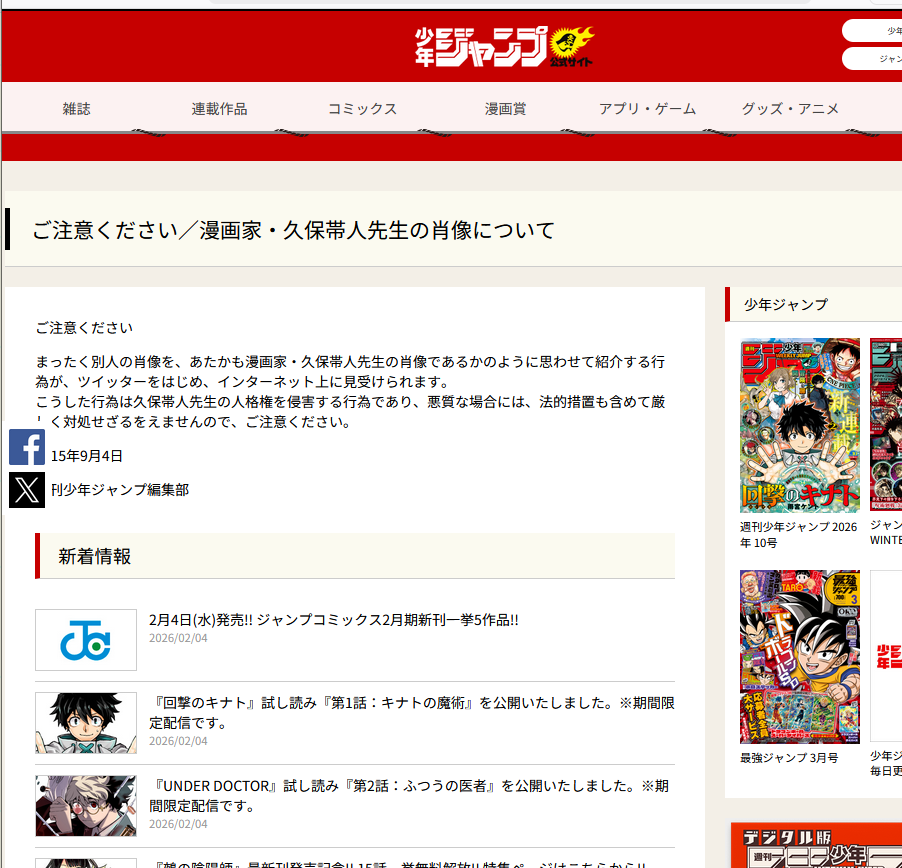Open the 最強ジャンプ 3月号 cover image
Screen dimensions: 902x868
pyautogui.click(x=799, y=656)
